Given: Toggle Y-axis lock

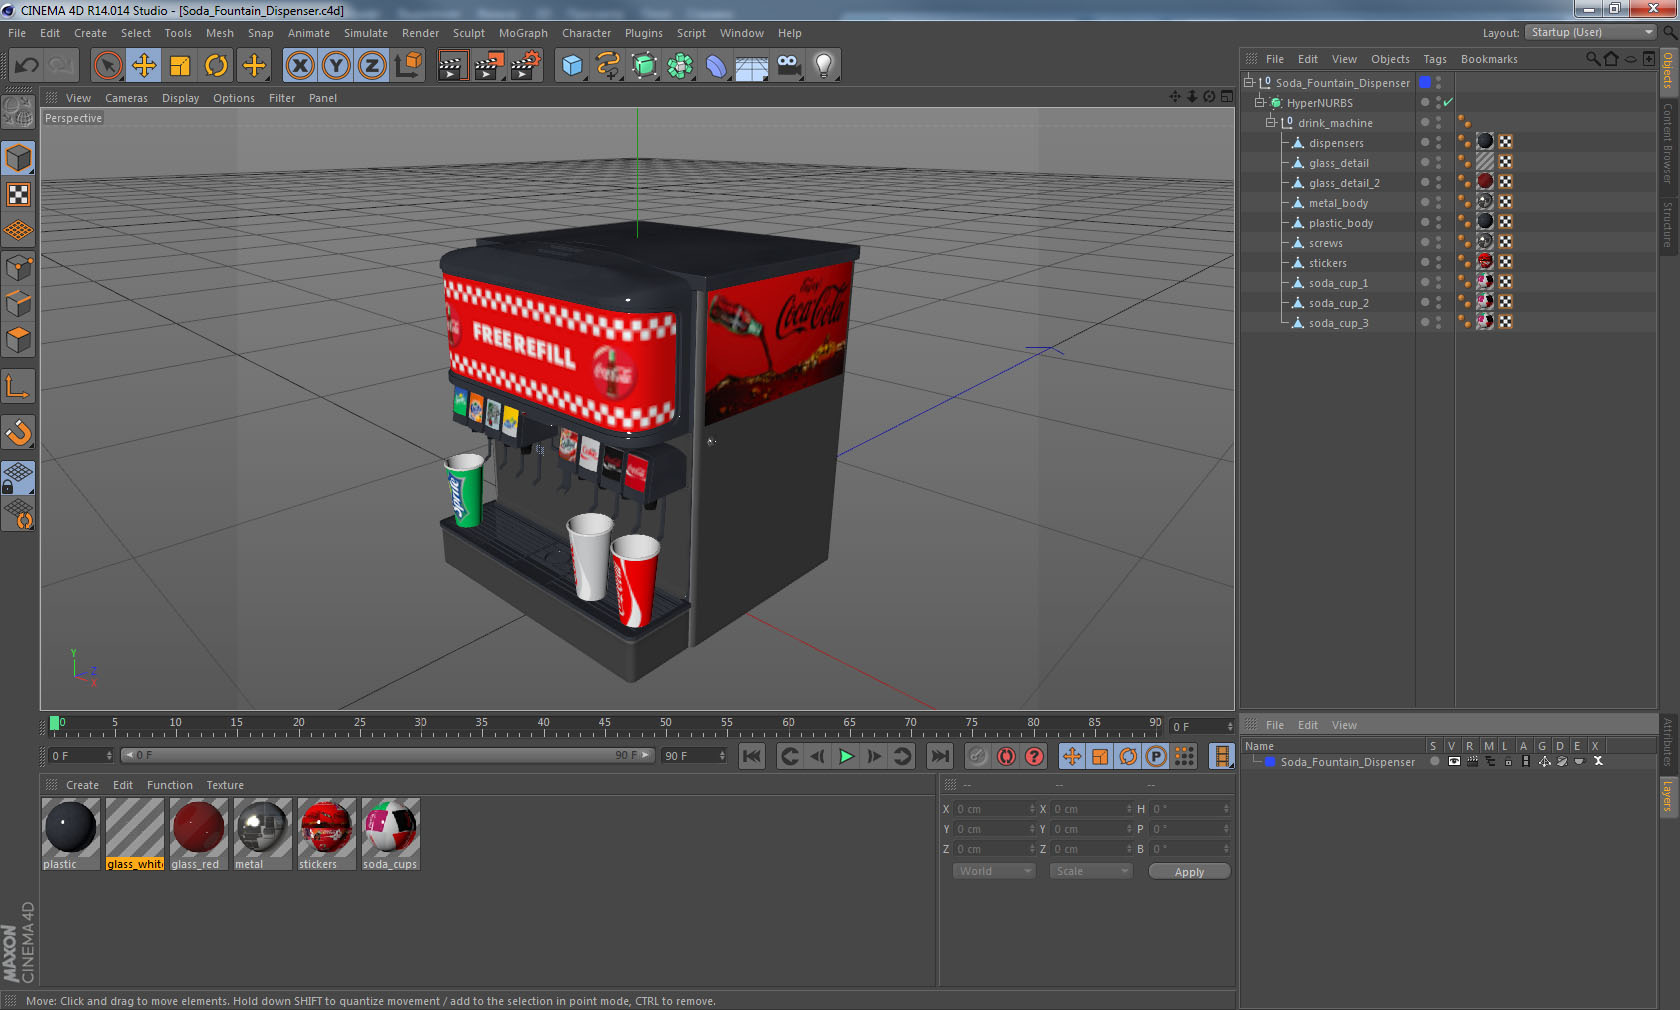Looking at the screenshot, I should click(336, 66).
